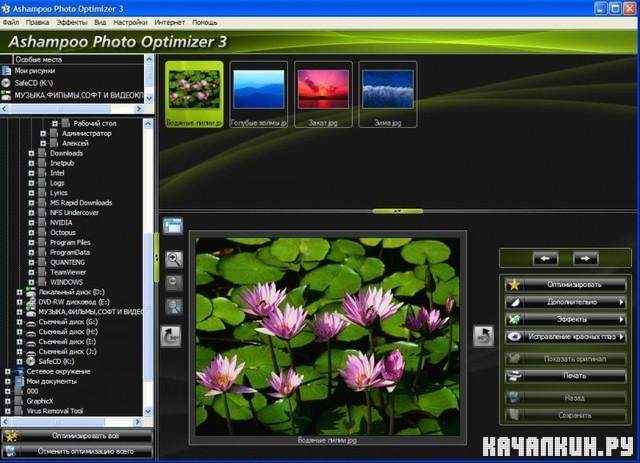
Task: Select the QUANTENG folder
Action: click(x=67, y=263)
